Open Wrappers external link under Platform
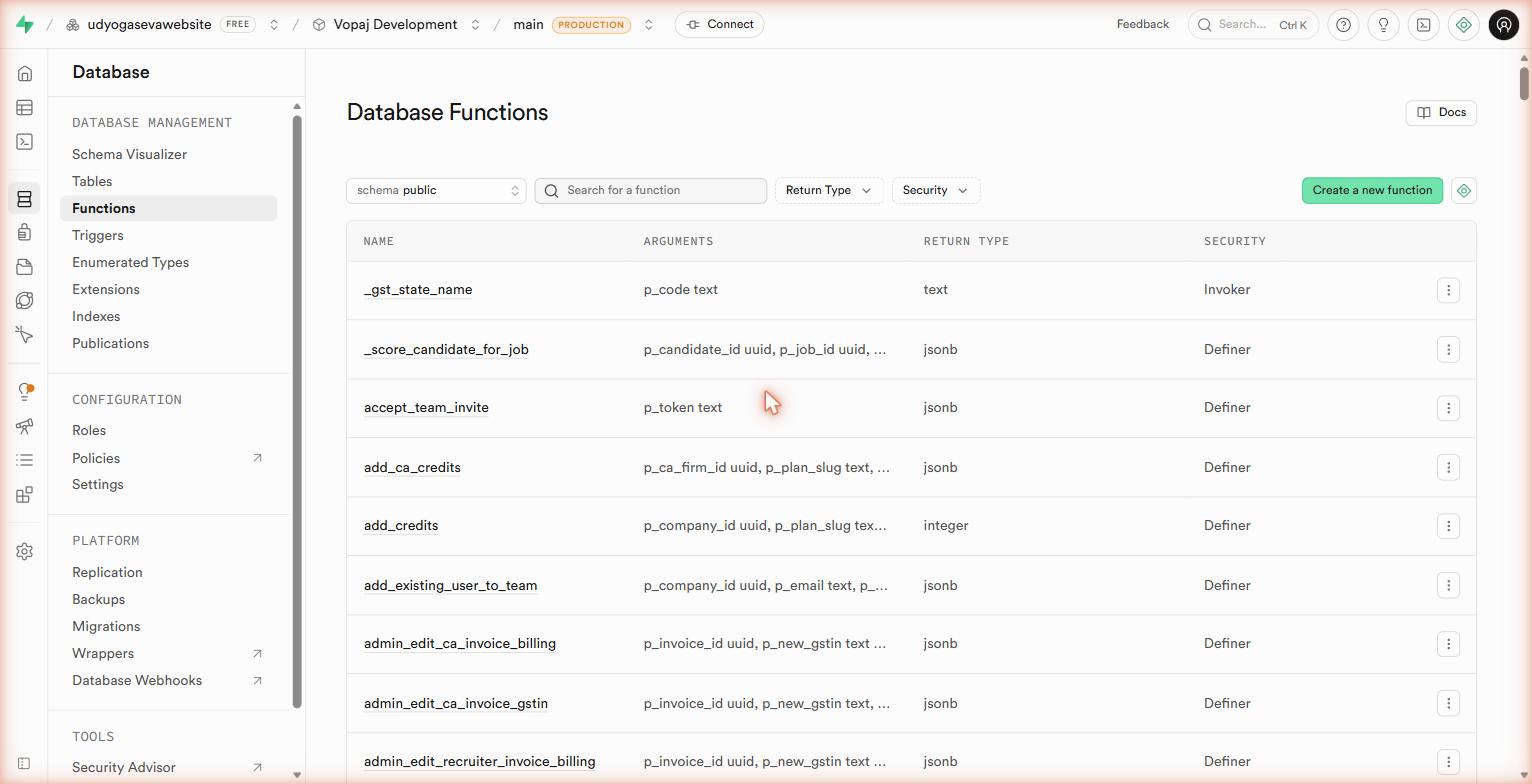The image size is (1532, 784). (168, 654)
